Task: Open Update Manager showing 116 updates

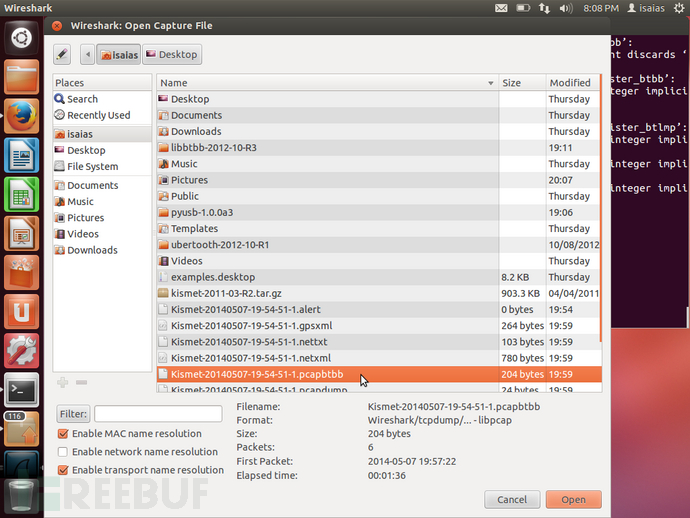Action: tap(21, 429)
